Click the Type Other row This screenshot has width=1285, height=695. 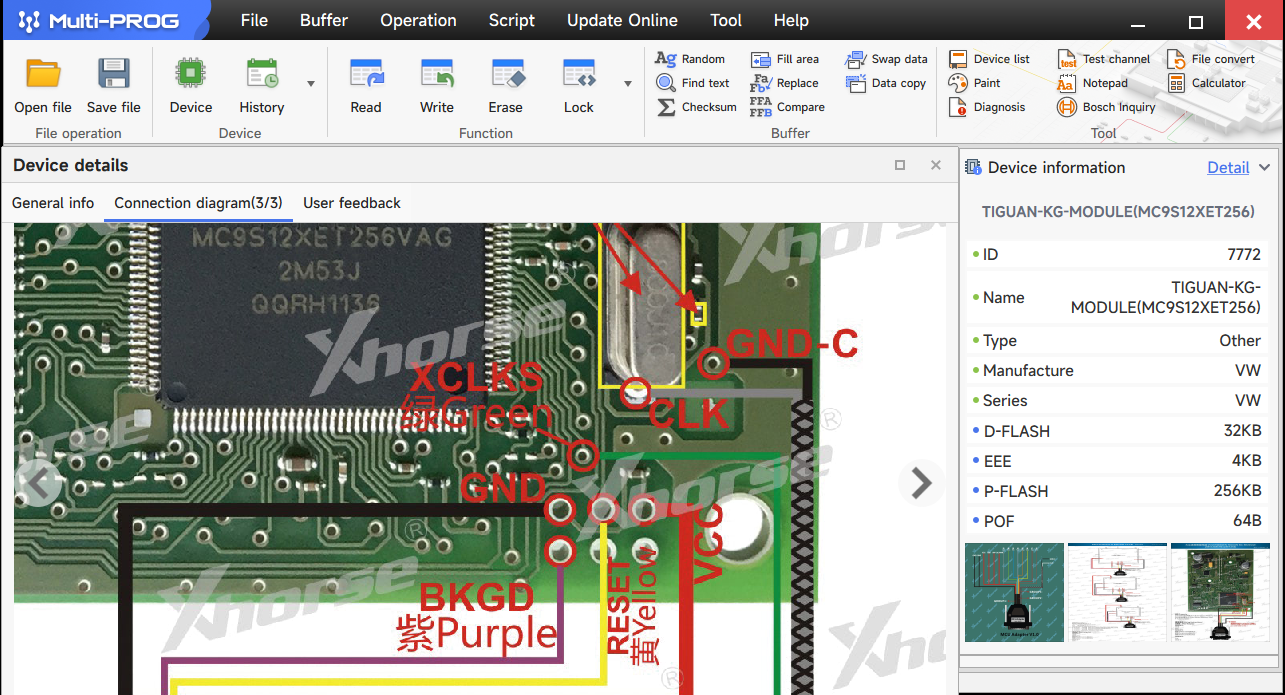1116,340
